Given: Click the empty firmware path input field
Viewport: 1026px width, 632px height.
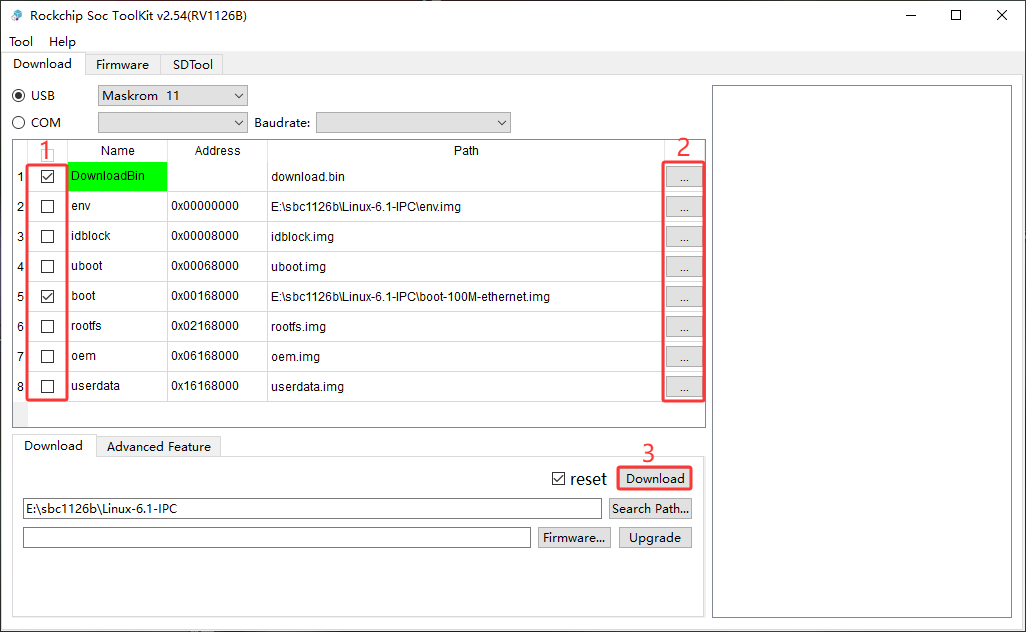Looking at the screenshot, I should [x=277, y=537].
